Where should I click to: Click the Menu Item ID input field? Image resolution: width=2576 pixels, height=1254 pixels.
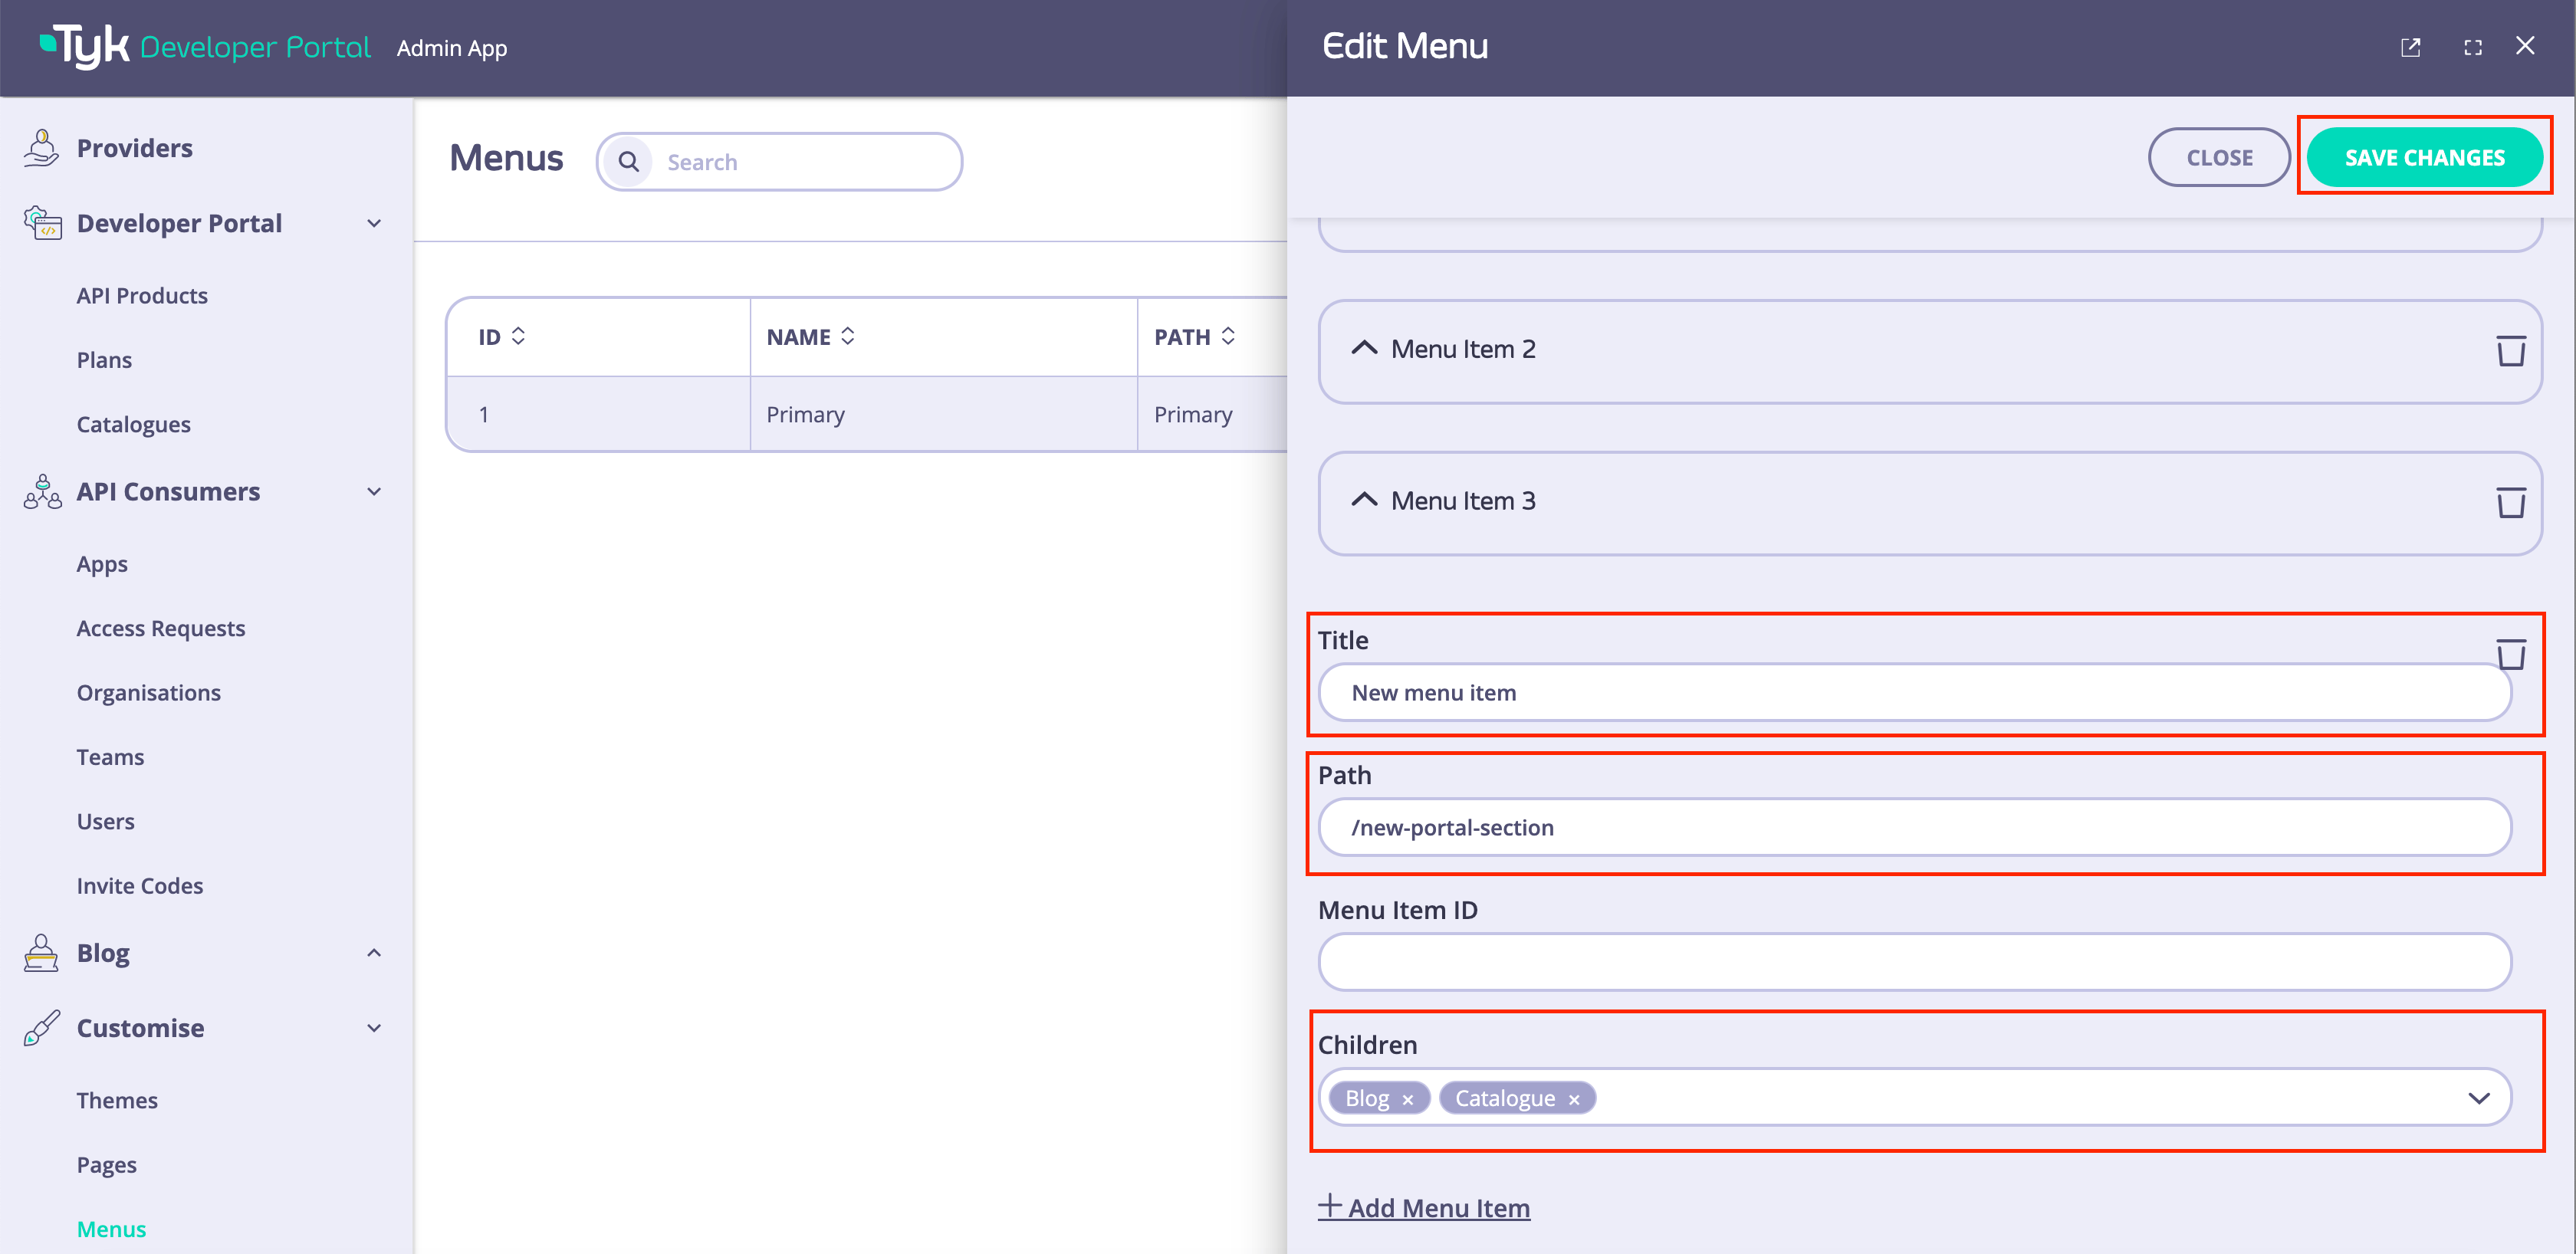1914,962
